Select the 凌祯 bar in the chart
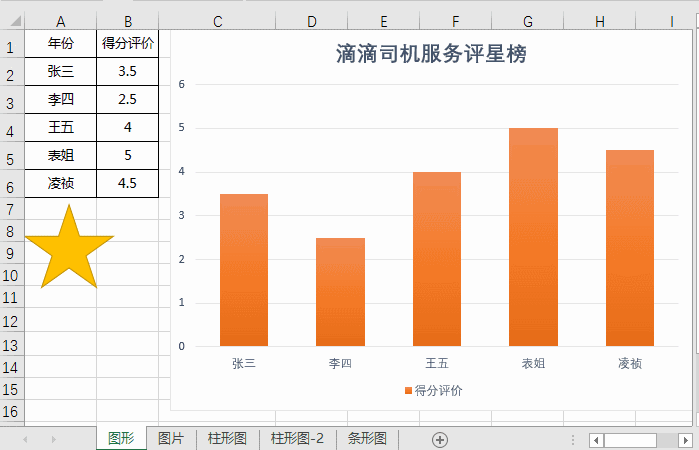 [630, 248]
